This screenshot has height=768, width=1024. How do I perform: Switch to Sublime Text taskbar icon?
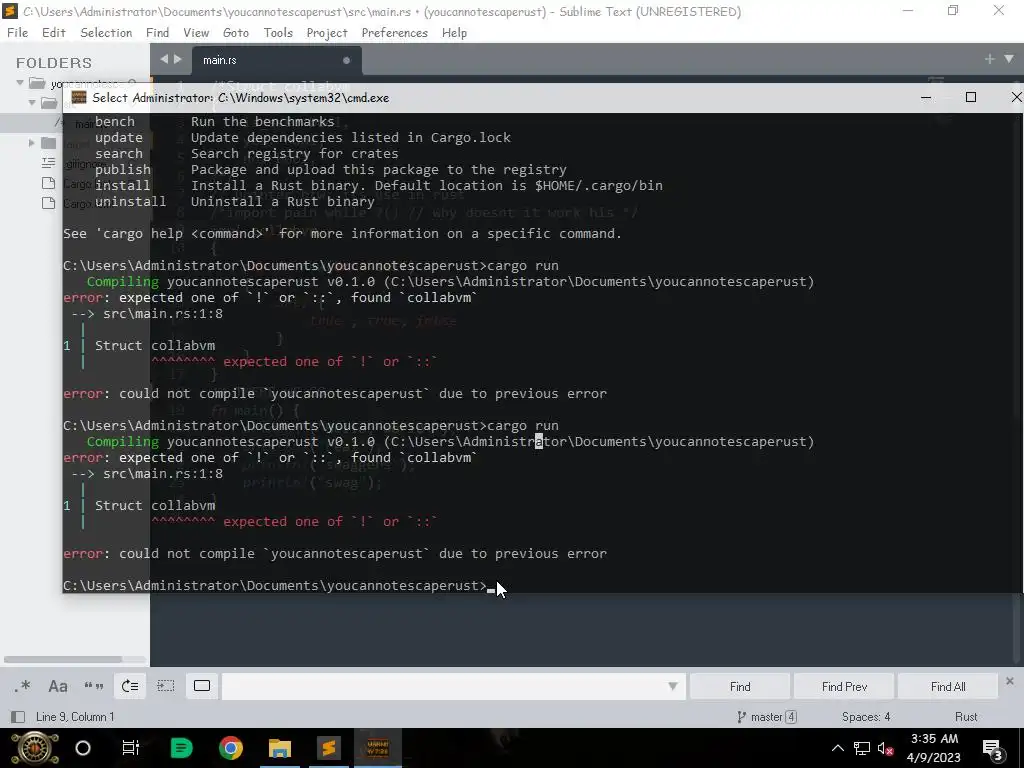coord(328,748)
